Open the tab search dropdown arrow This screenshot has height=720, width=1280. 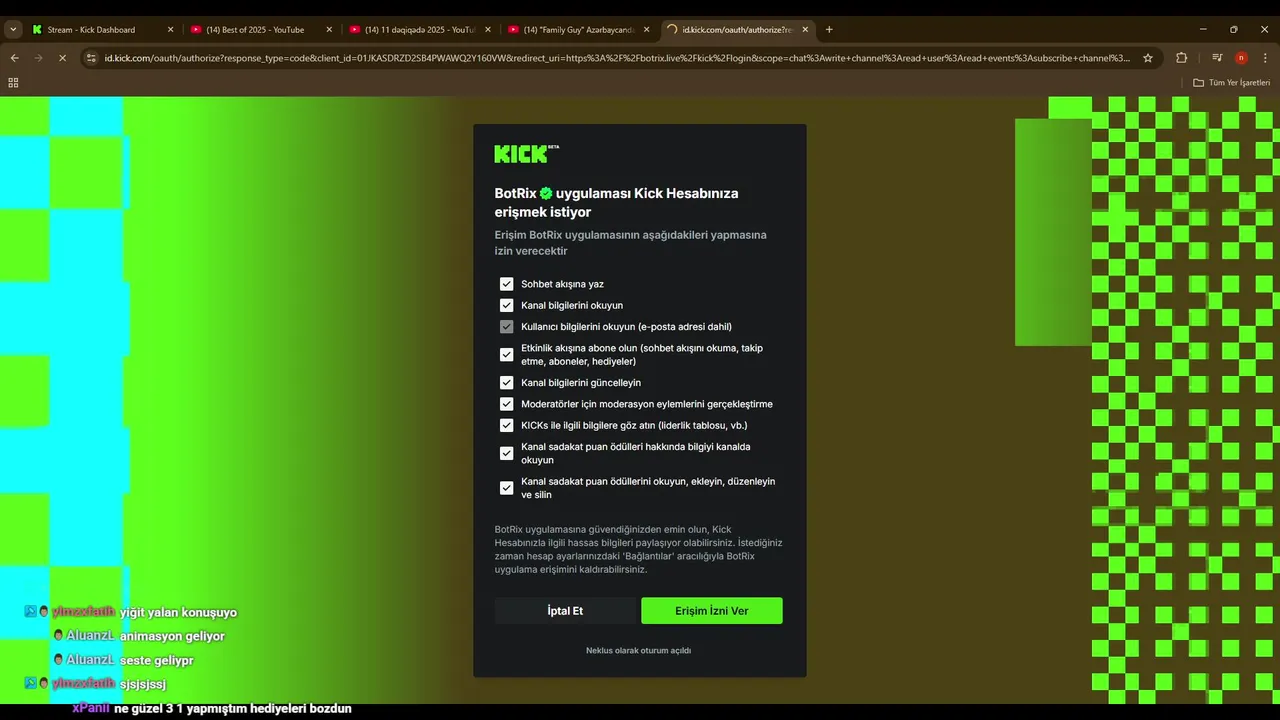pyautogui.click(x=13, y=29)
